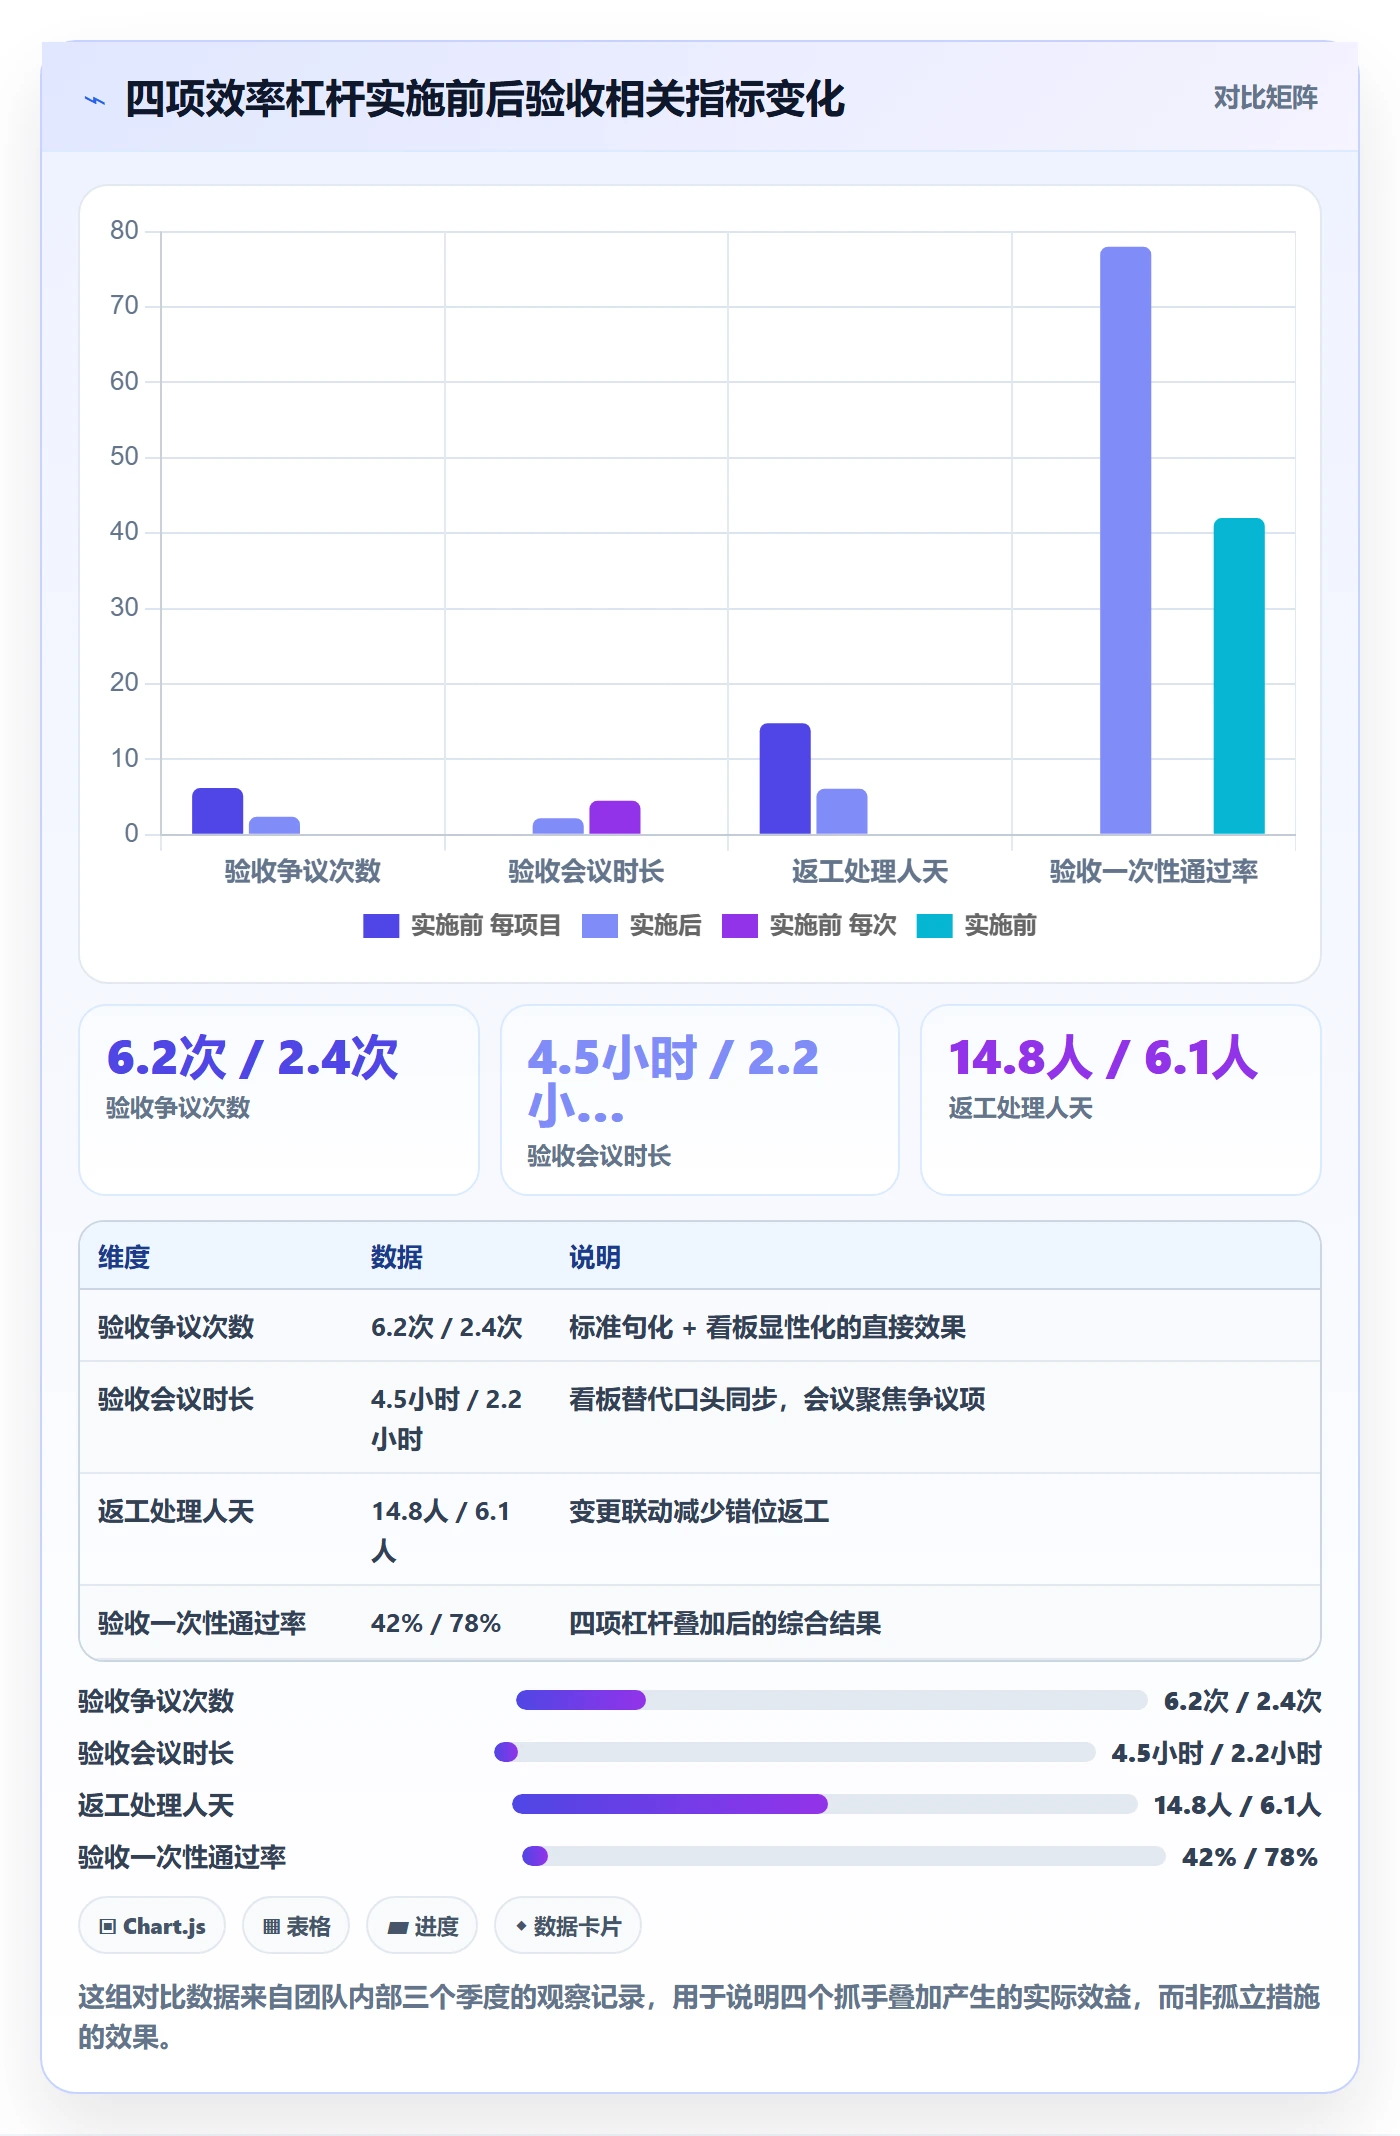This screenshot has width=1400, height=2136.
Task: Toggle the cyan 实施前 legend swatch
Action: coord(934,926)
